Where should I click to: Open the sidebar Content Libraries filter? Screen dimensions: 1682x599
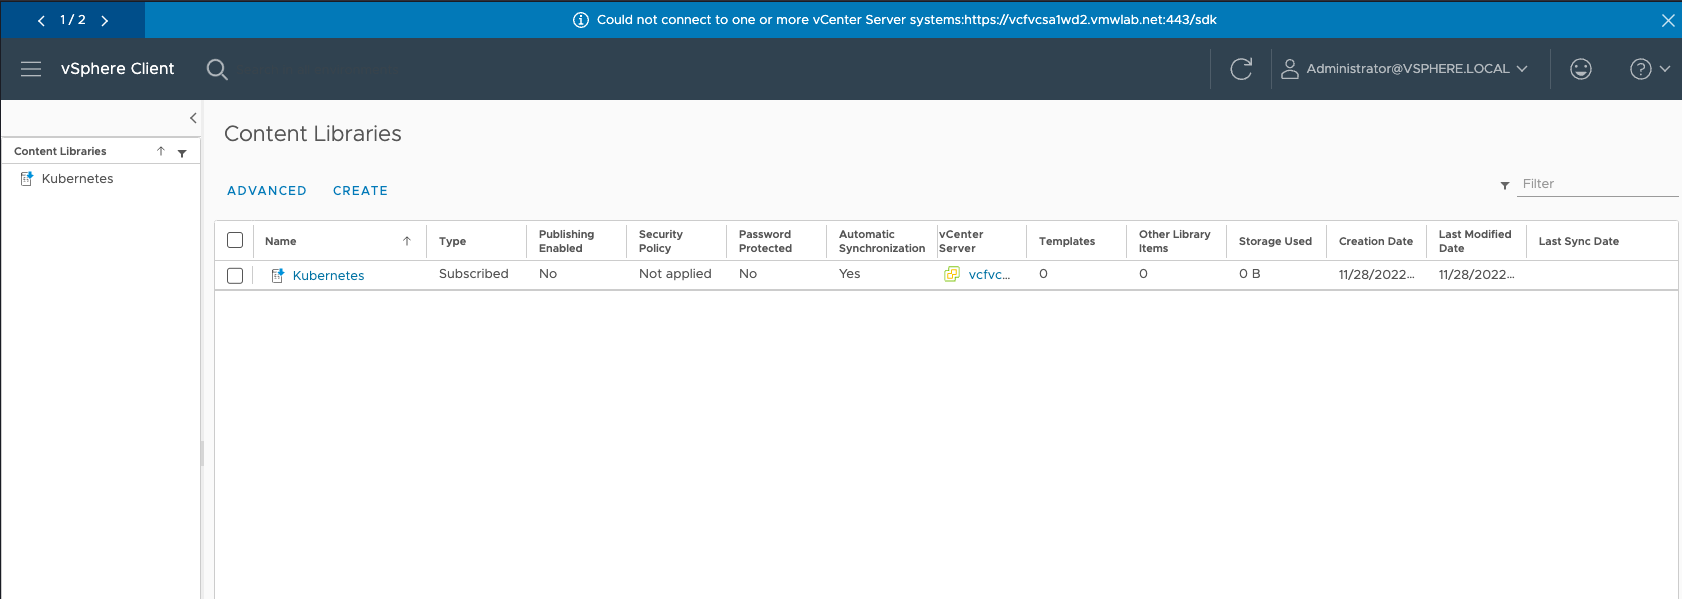coord(182,153)
